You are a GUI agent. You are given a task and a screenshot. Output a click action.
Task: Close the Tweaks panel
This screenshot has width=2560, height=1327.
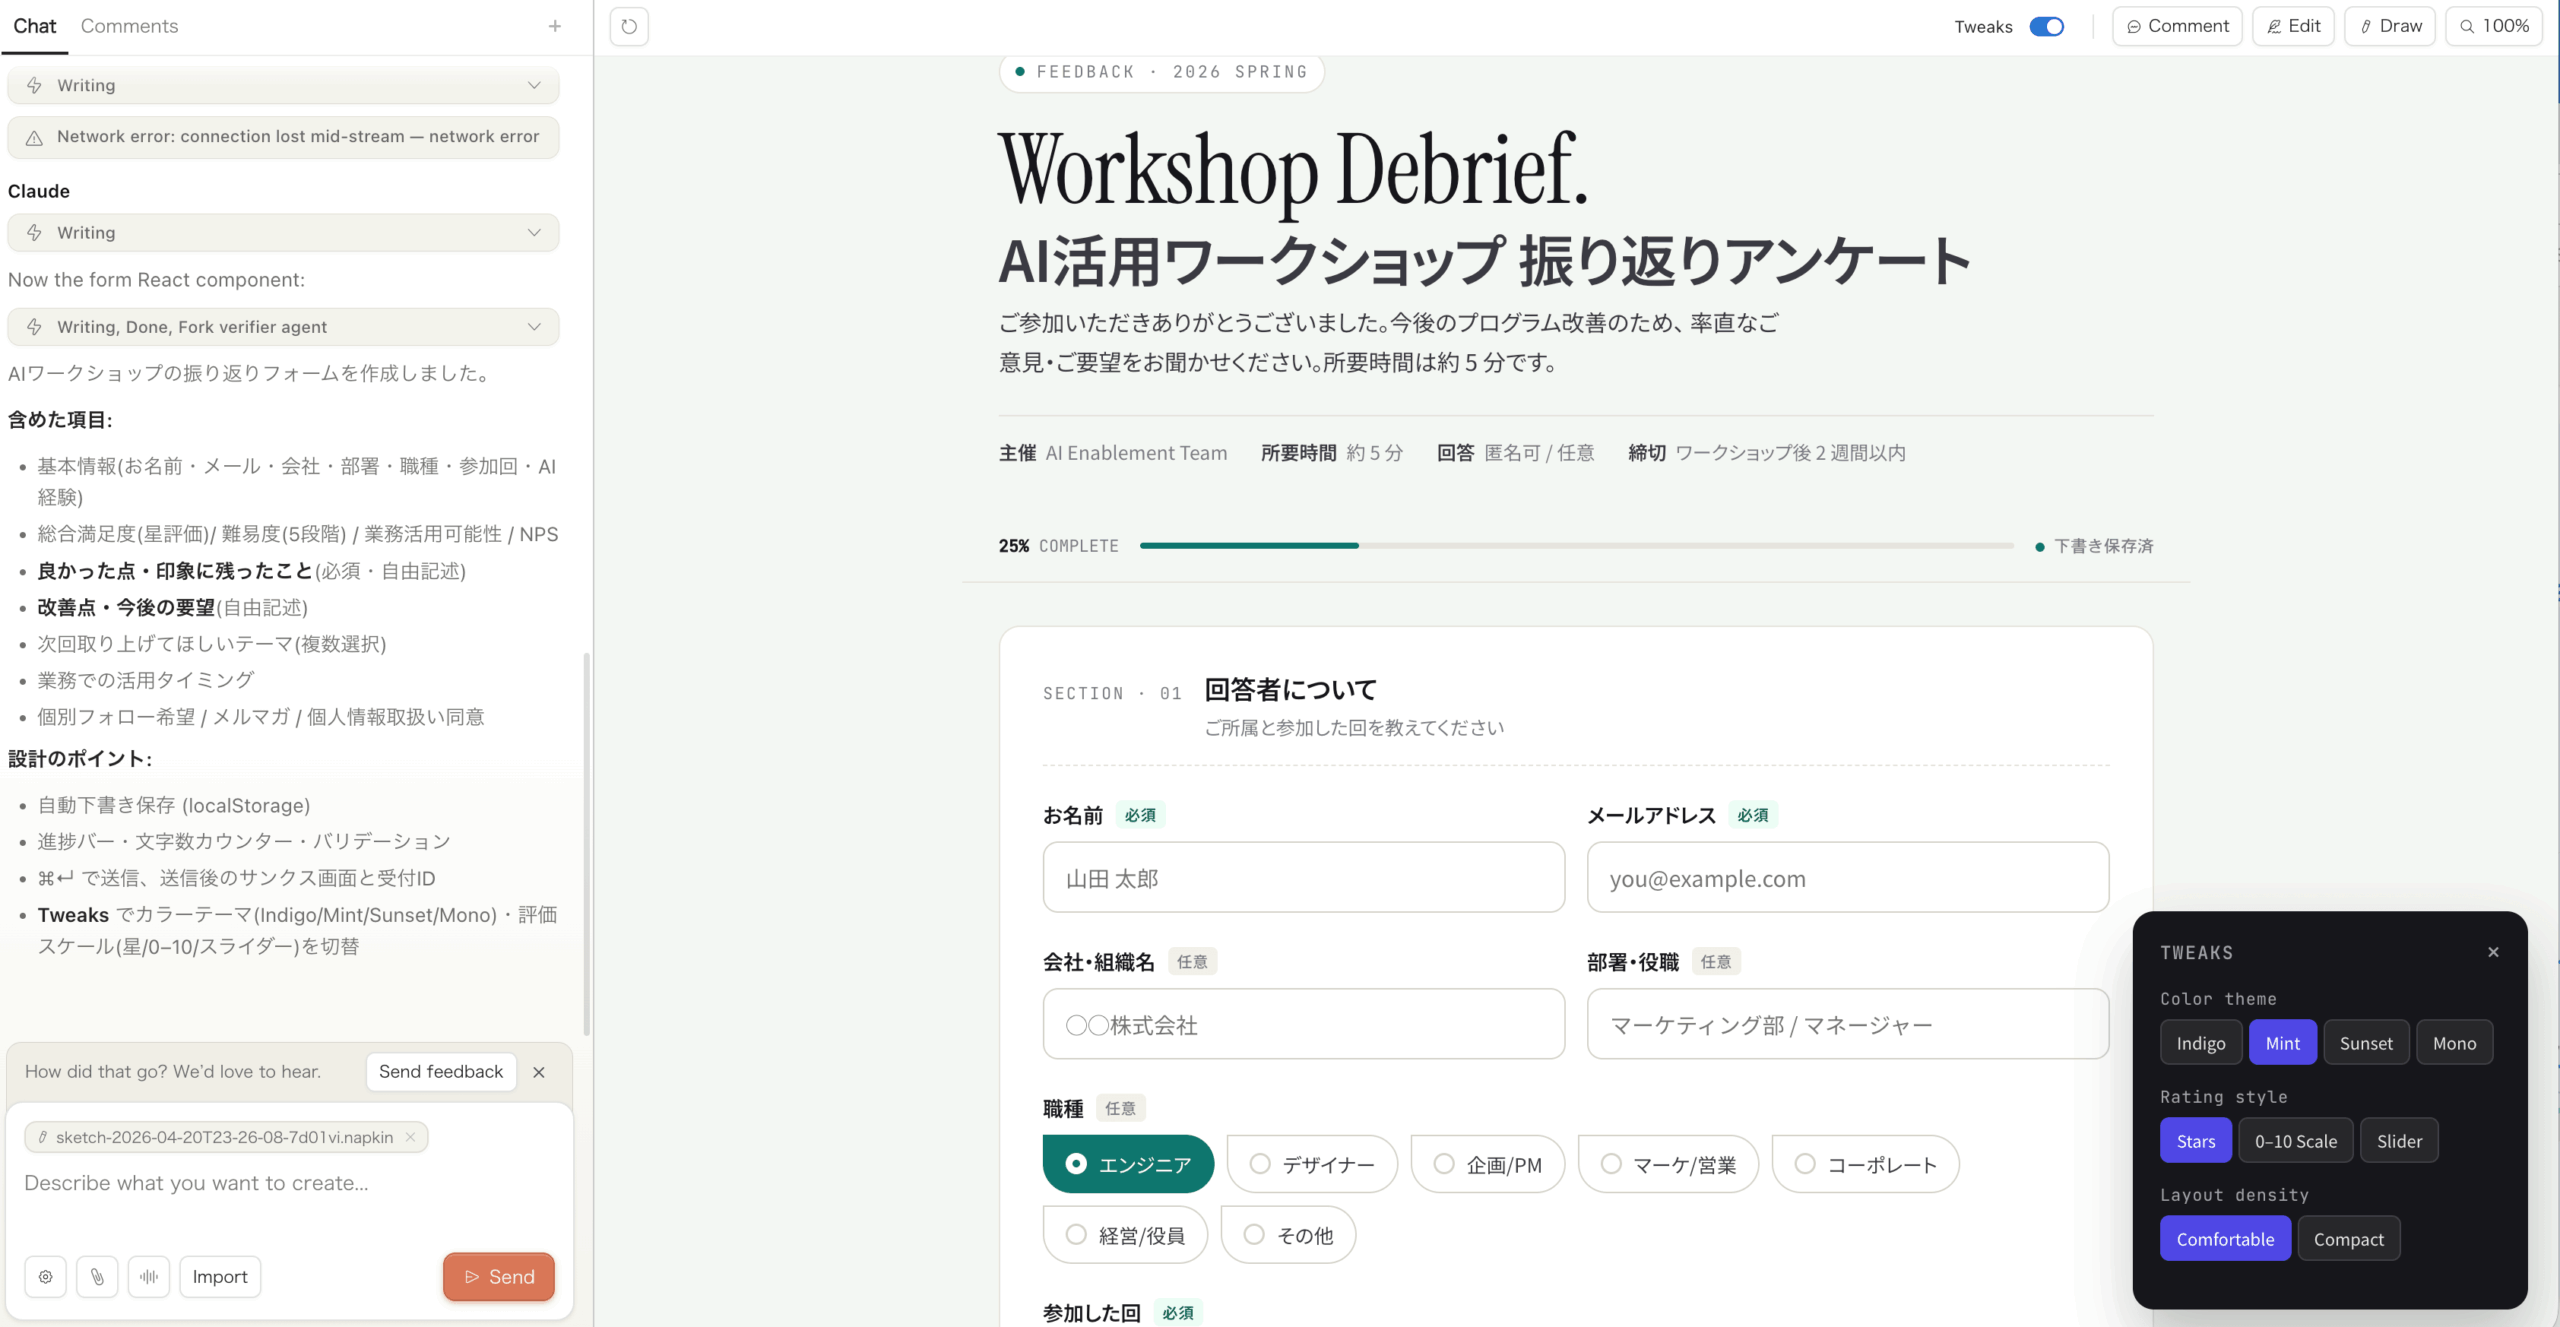pos(2493,952)
